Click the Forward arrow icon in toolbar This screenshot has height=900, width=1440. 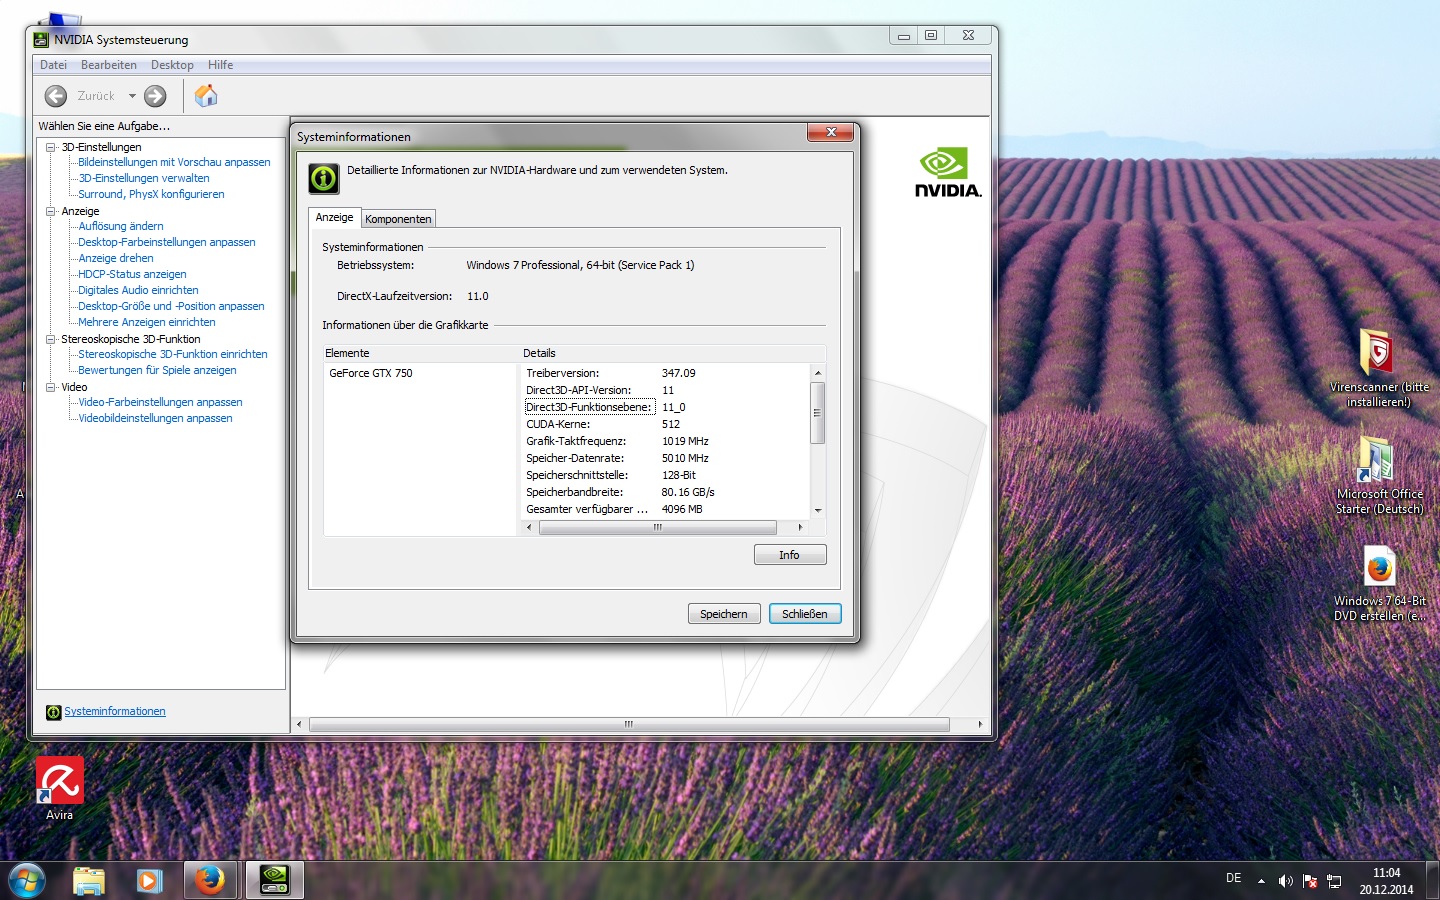(x=155, y=96)
